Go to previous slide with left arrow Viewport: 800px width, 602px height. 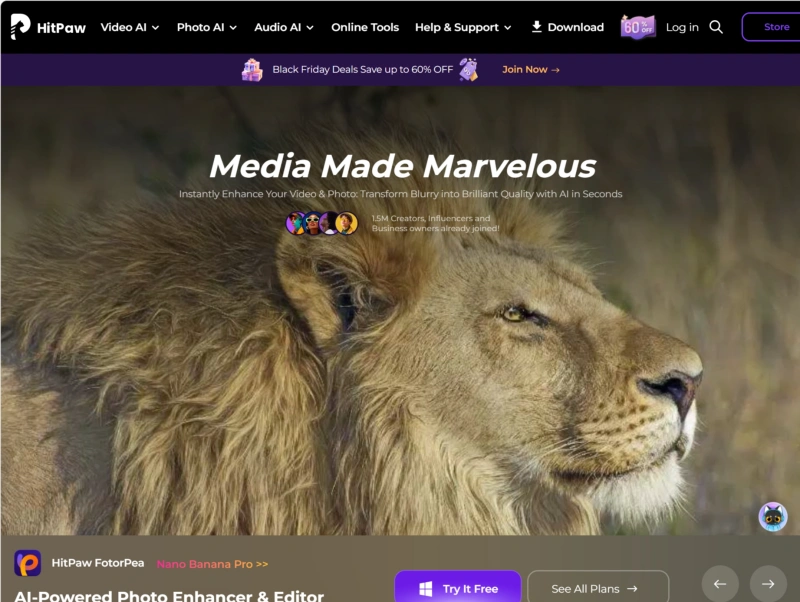tap(720, 584)
